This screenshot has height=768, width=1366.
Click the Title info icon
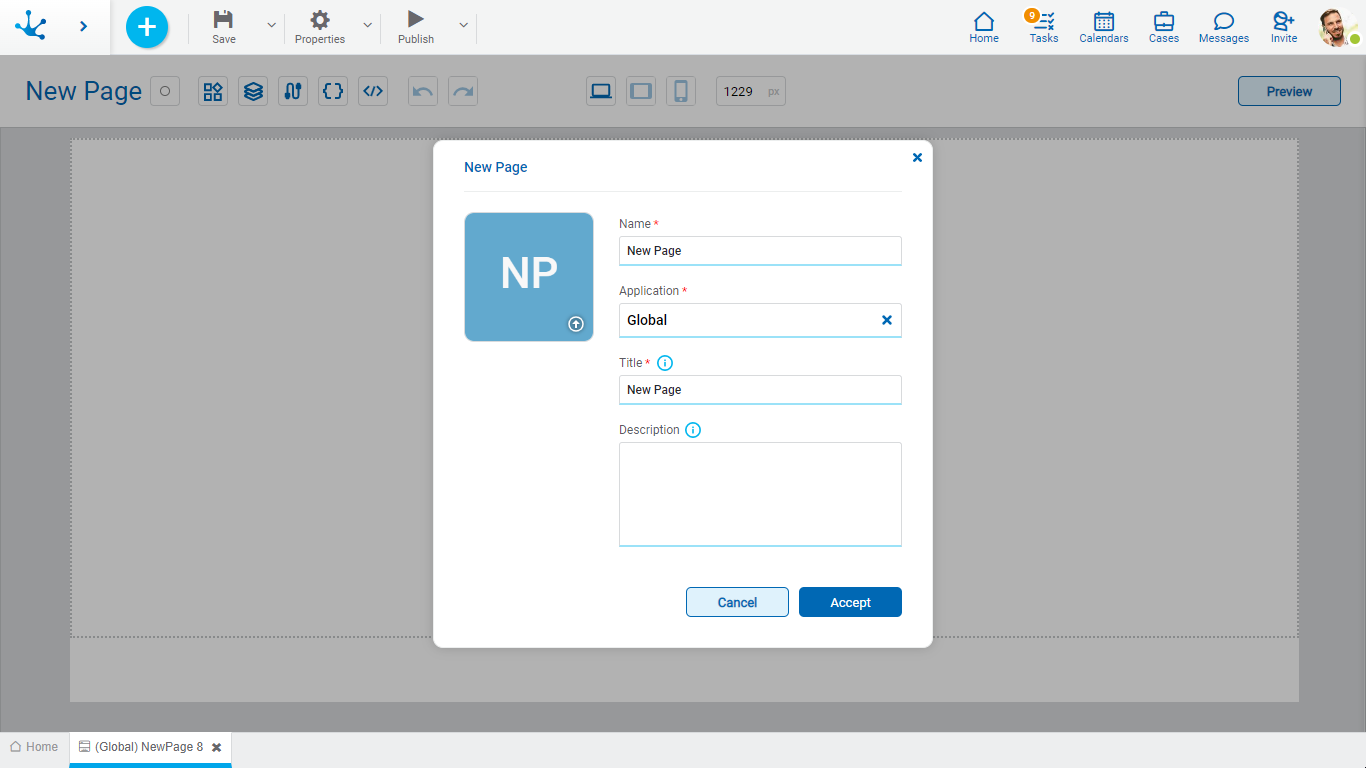pyautogui.click(x=665, y=363)
